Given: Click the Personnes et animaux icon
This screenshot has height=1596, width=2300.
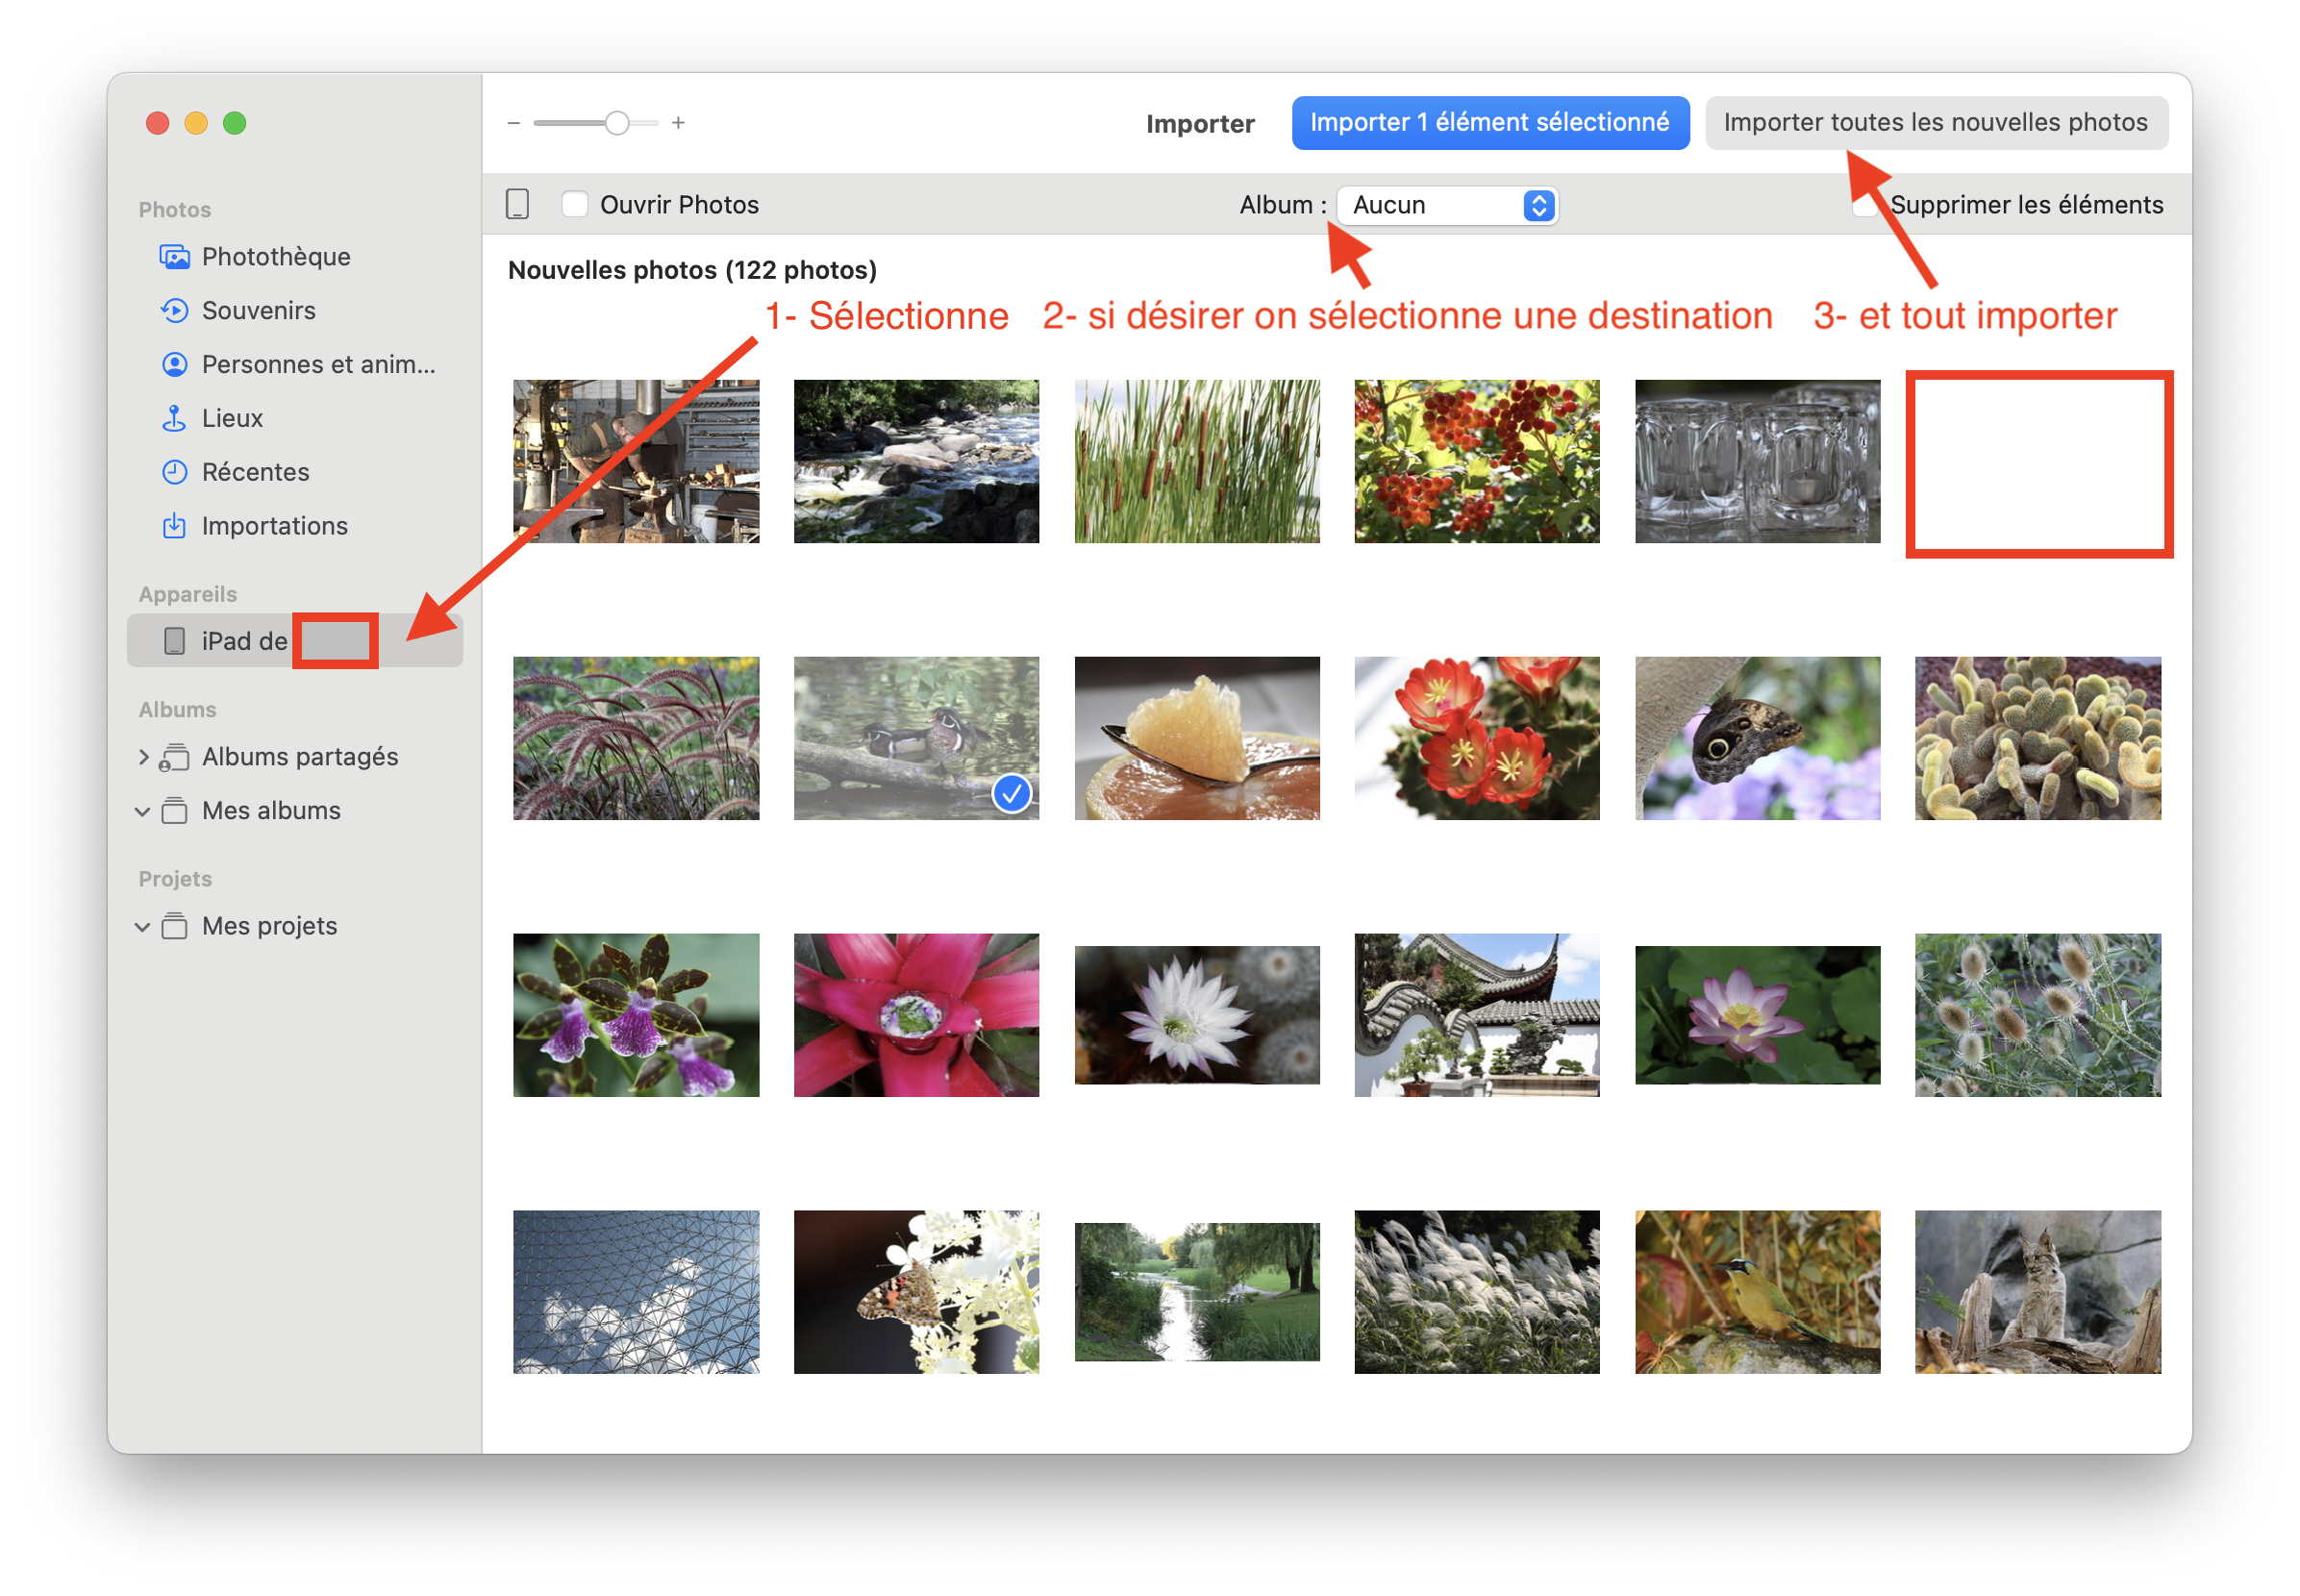Looking at the screenshot, I should click(174, 365).
